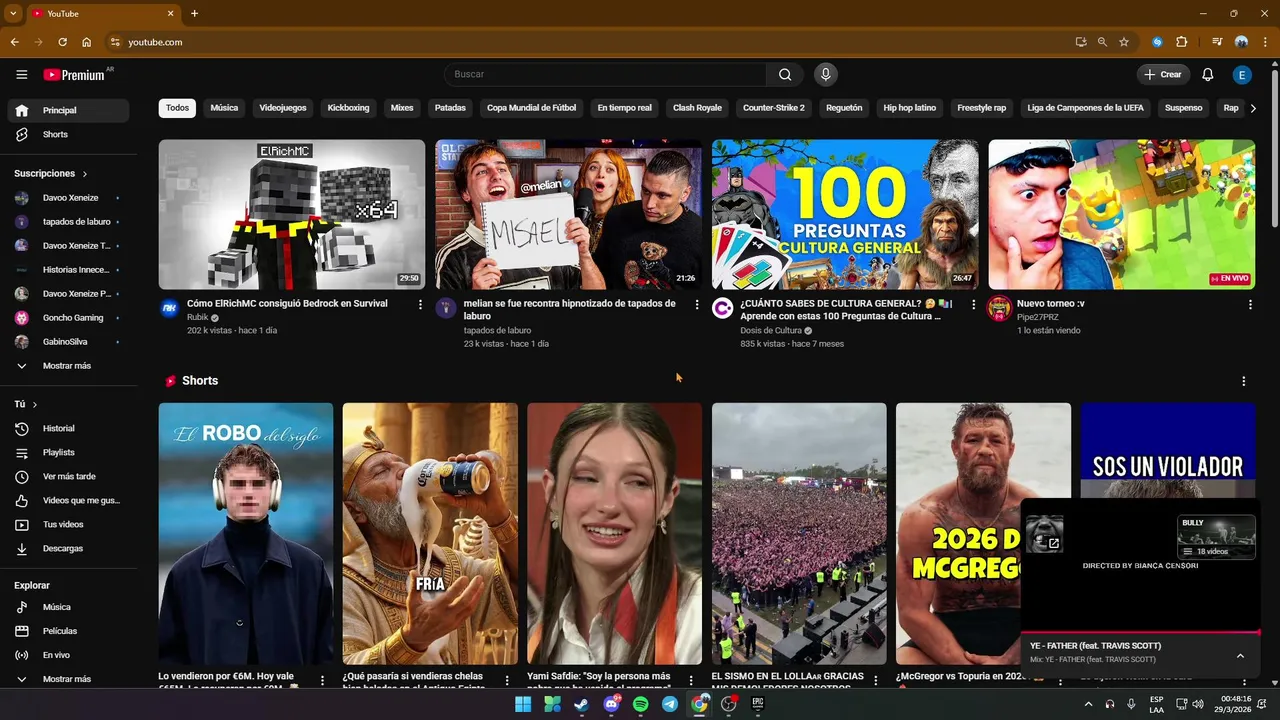Viewport: 1280px width, 720px height.
Task: Focus the Buscar search field
Action: pos(606,75)
